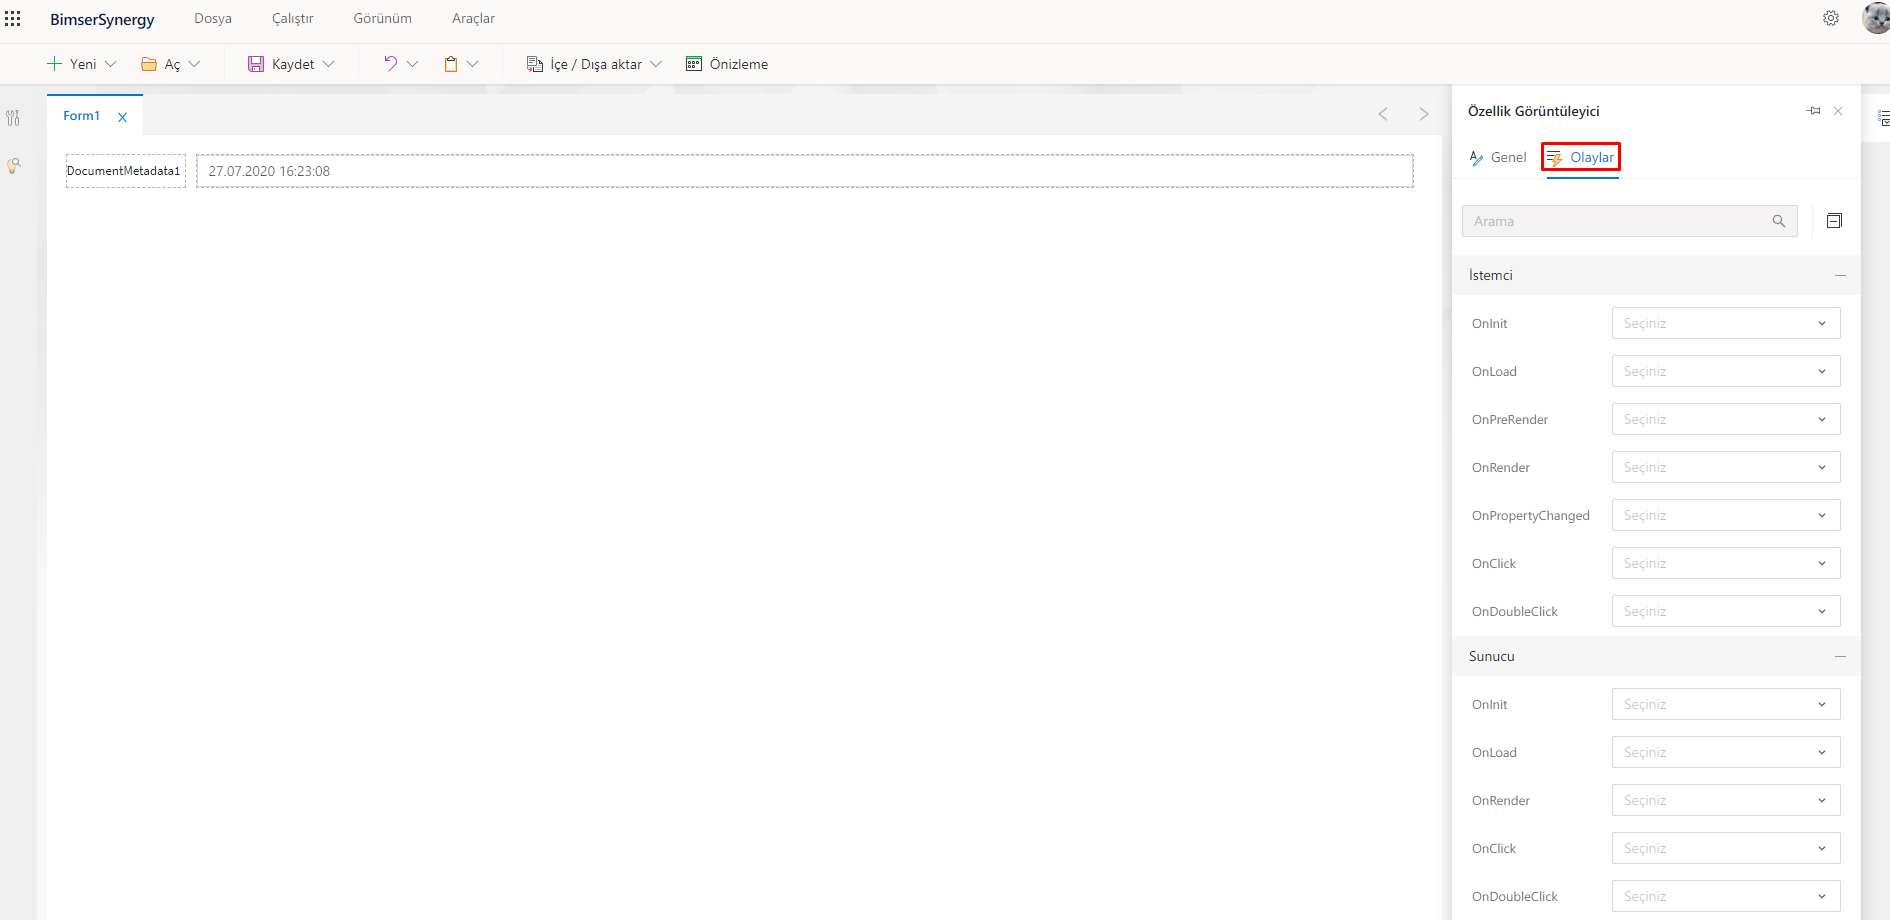Click the clipboard paste icon
Screen dimensions: 1890x920
tap(451, 64)
